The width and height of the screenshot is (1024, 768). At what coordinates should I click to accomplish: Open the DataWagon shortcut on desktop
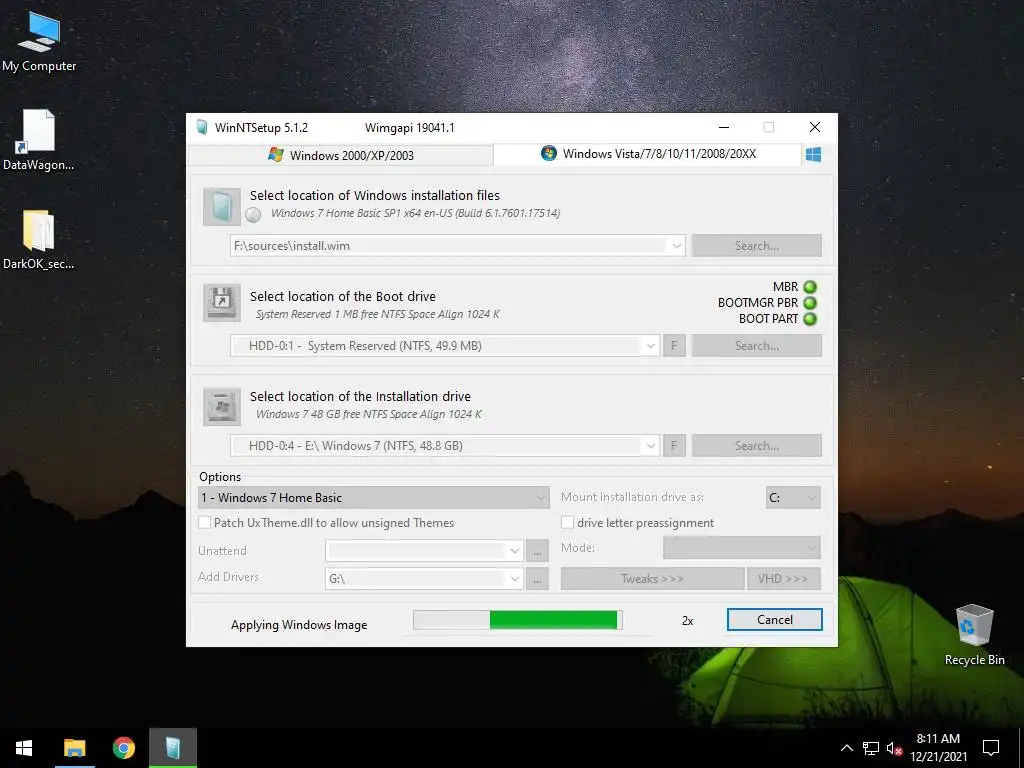tap(38, 140)
